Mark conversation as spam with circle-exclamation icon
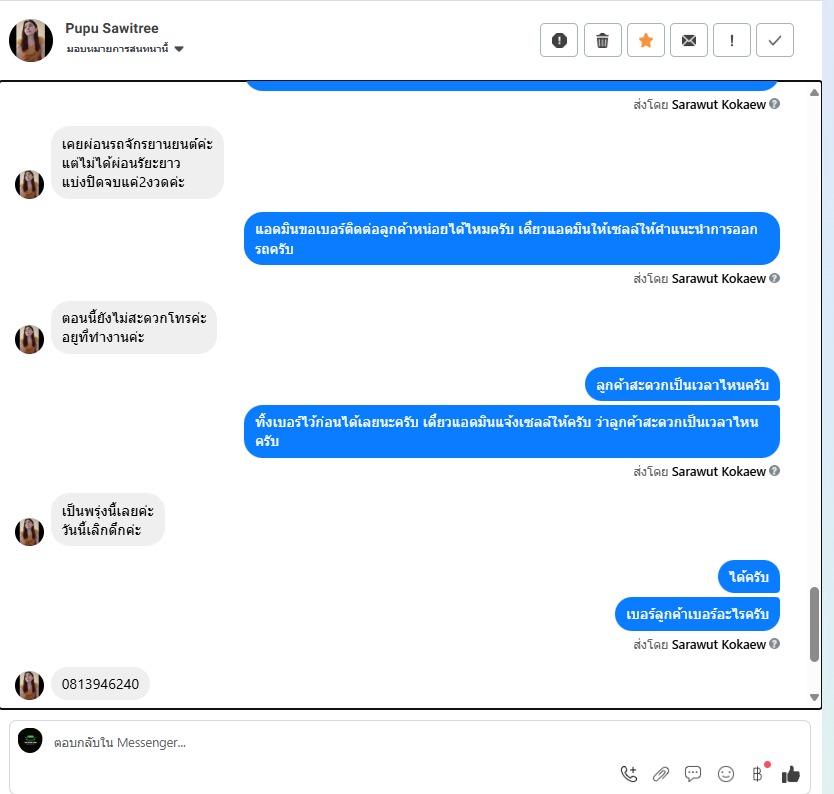The height and width of the screenshot is (794, 834). coord(558,40)
